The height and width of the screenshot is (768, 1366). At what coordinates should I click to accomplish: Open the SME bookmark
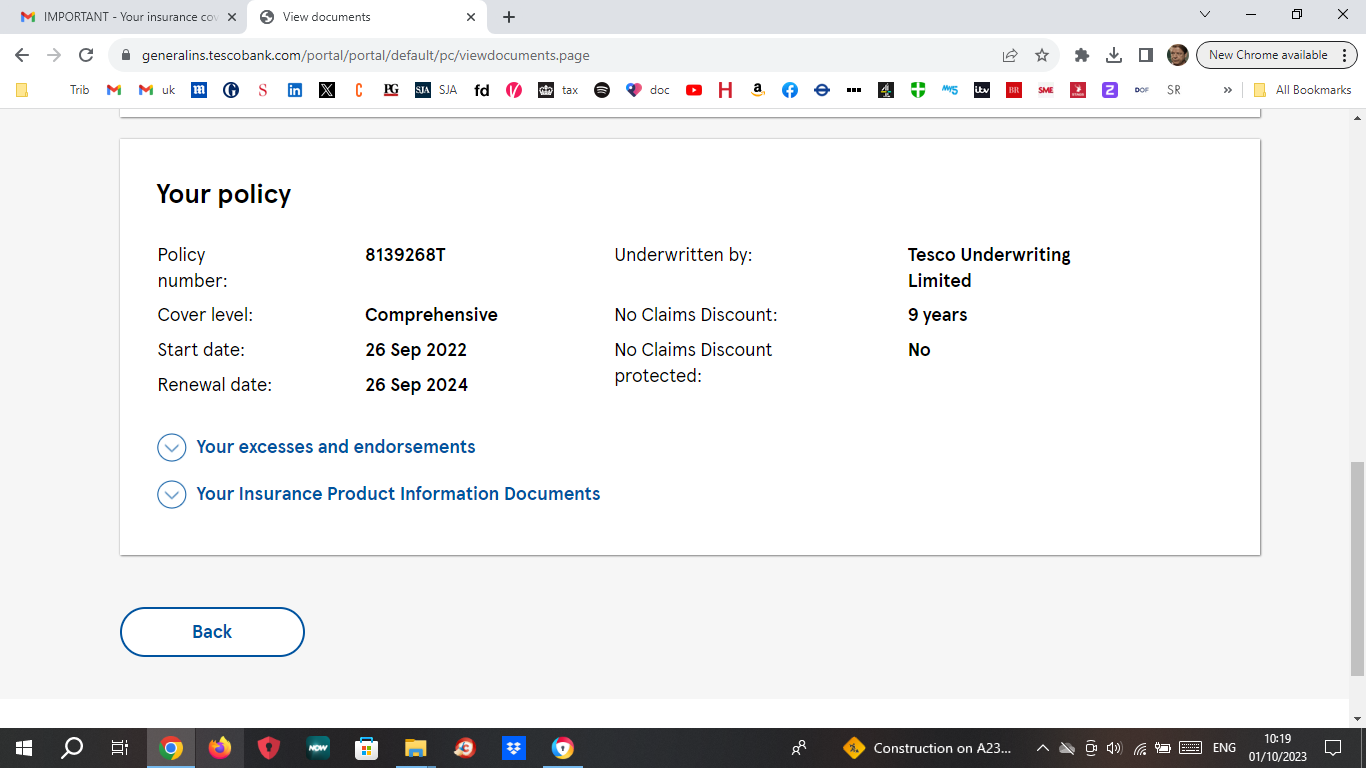(1046, 90)
